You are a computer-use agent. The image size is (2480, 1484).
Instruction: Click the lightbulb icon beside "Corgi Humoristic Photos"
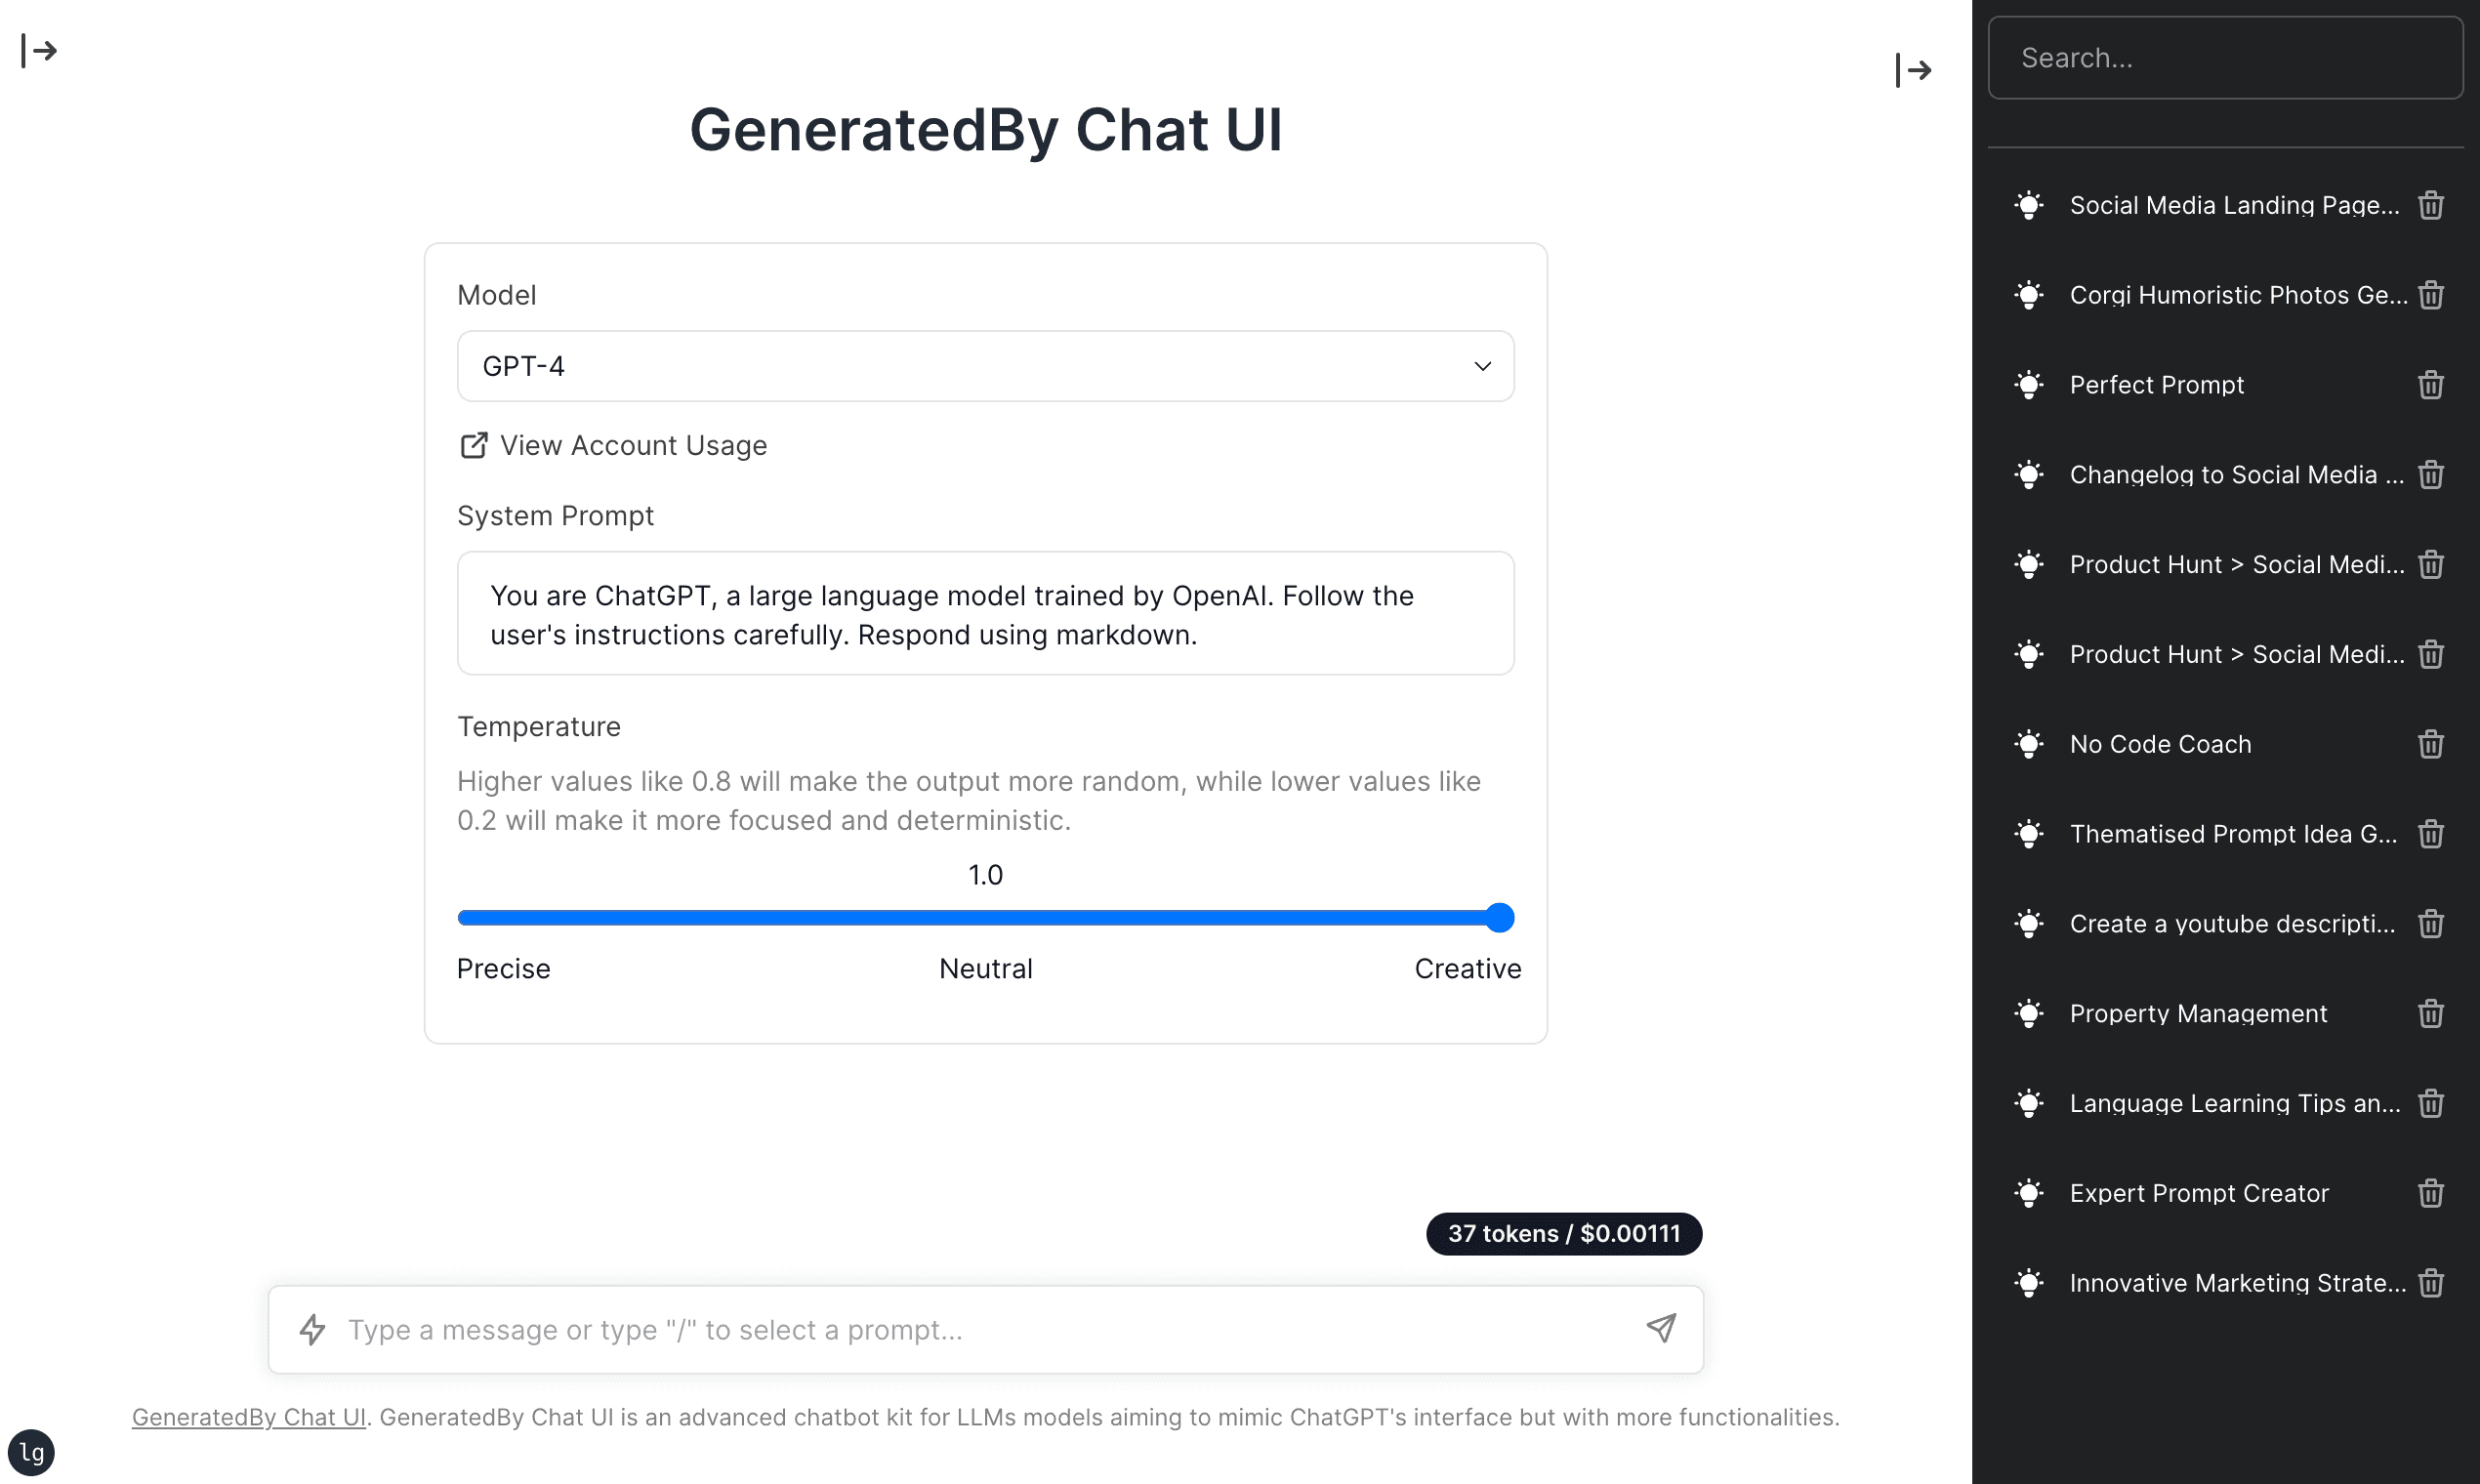2029,295
